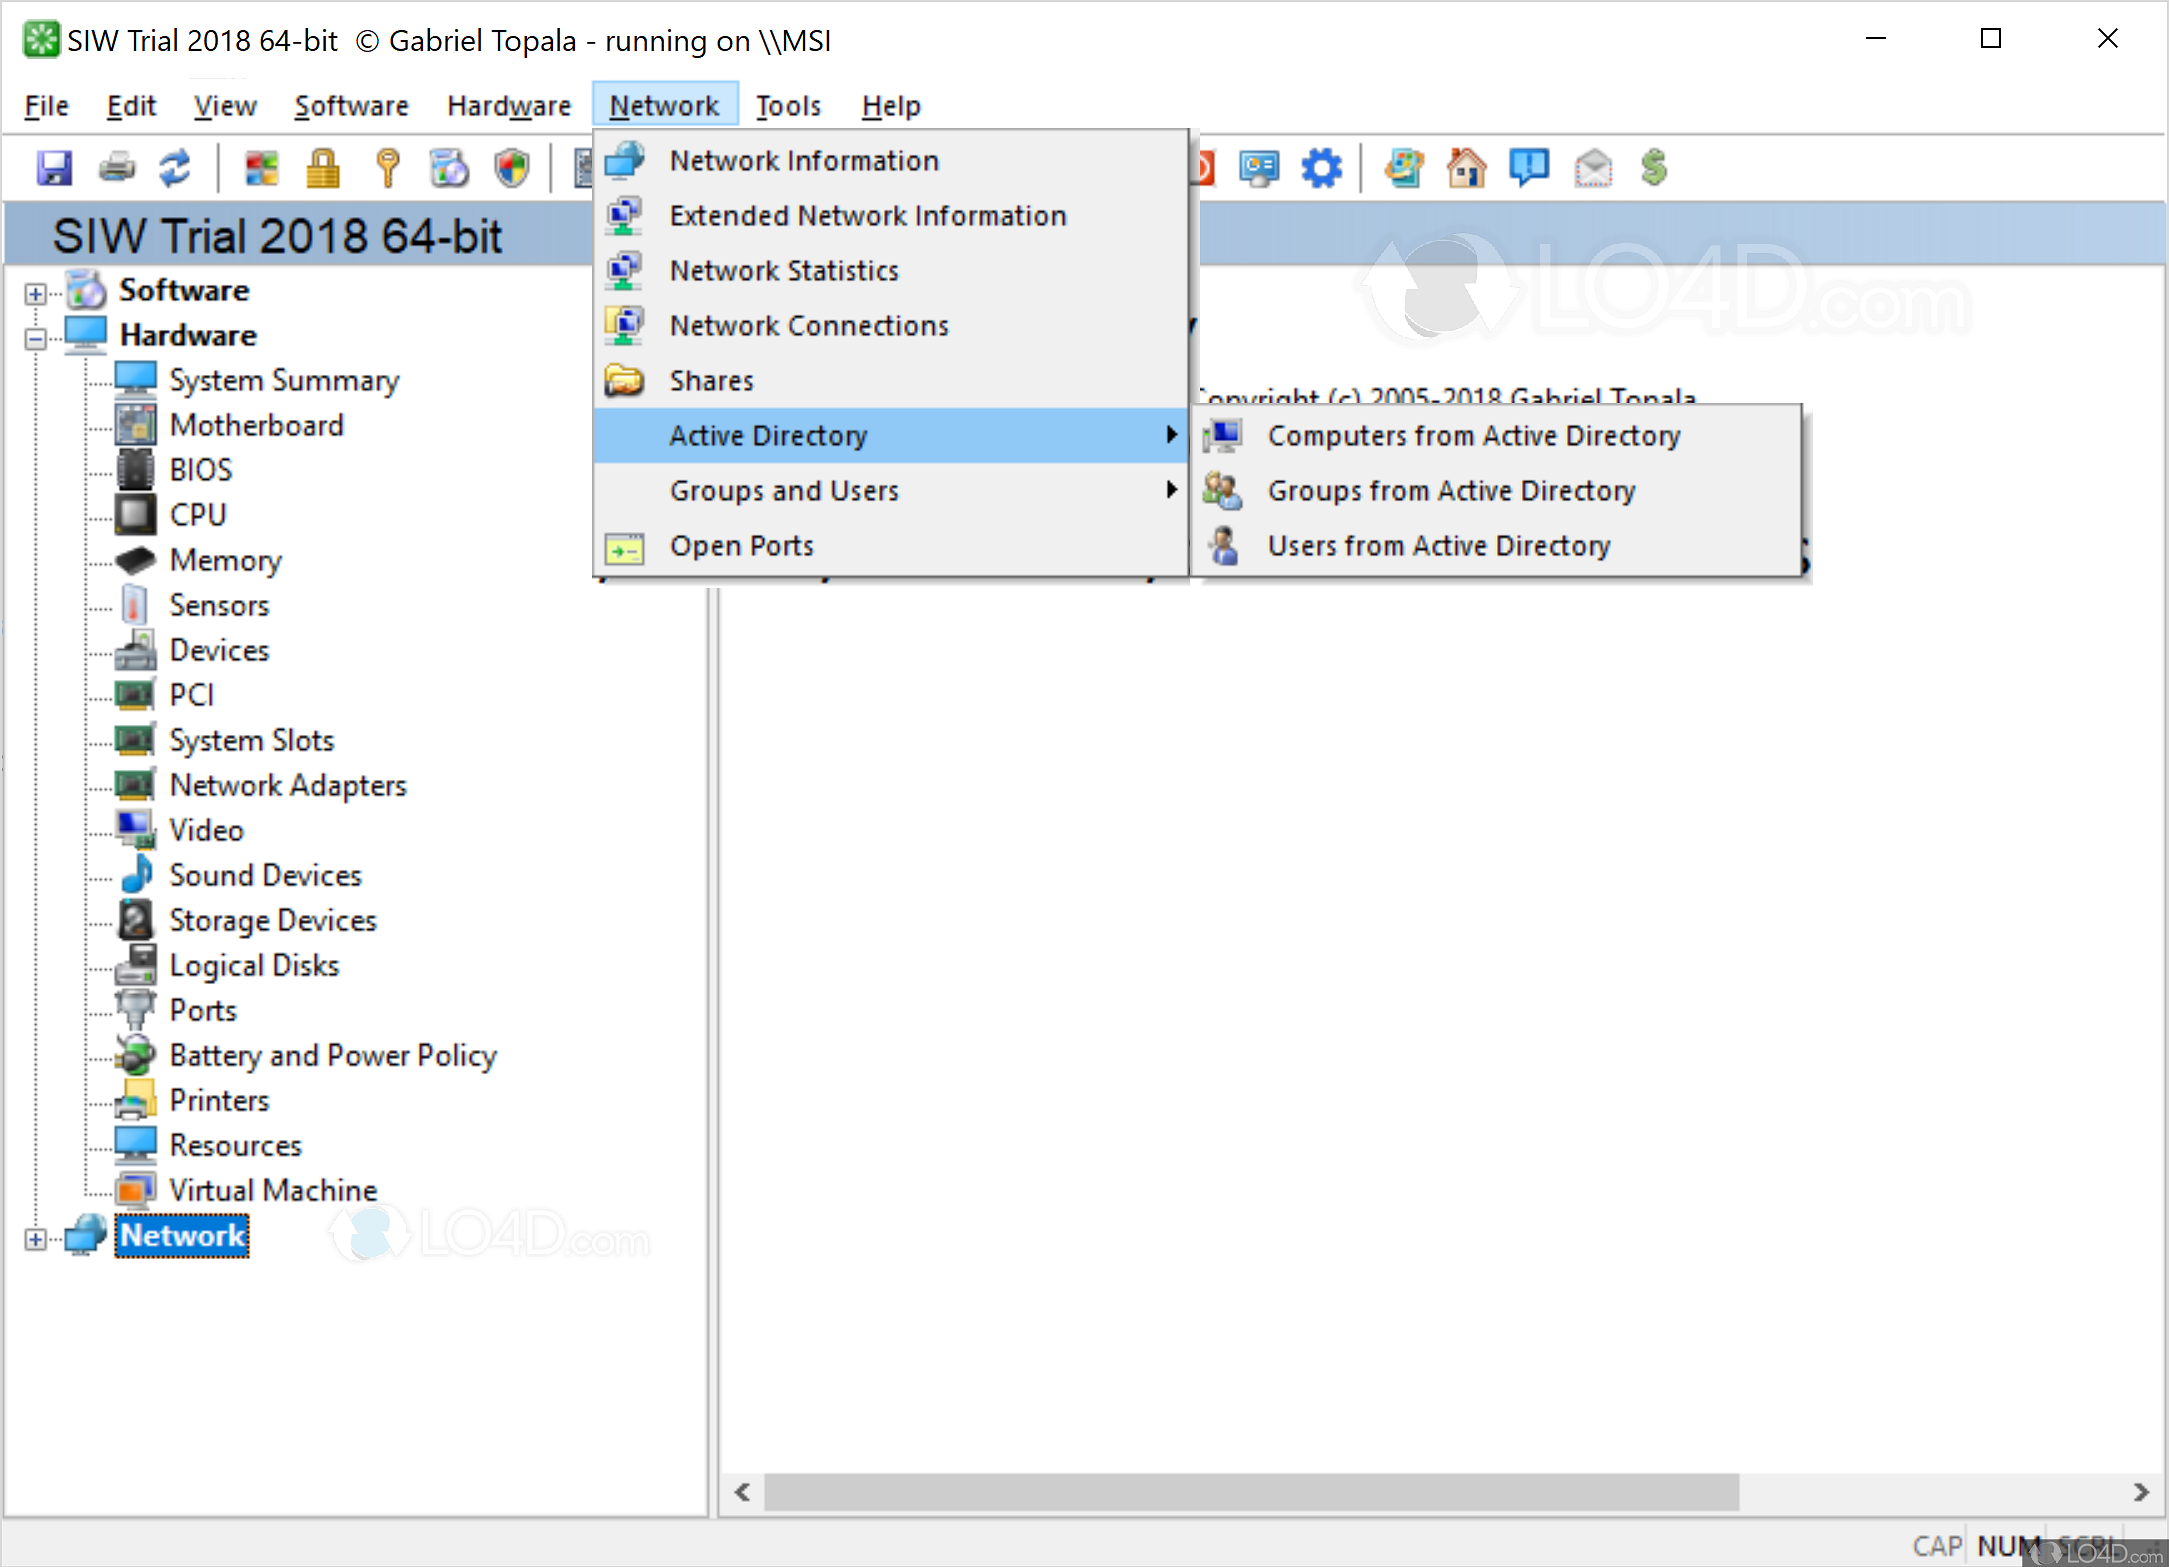Select Network Statistics from the menu
Viewport: 2169px width, 1567px height.
click(784, 270)
